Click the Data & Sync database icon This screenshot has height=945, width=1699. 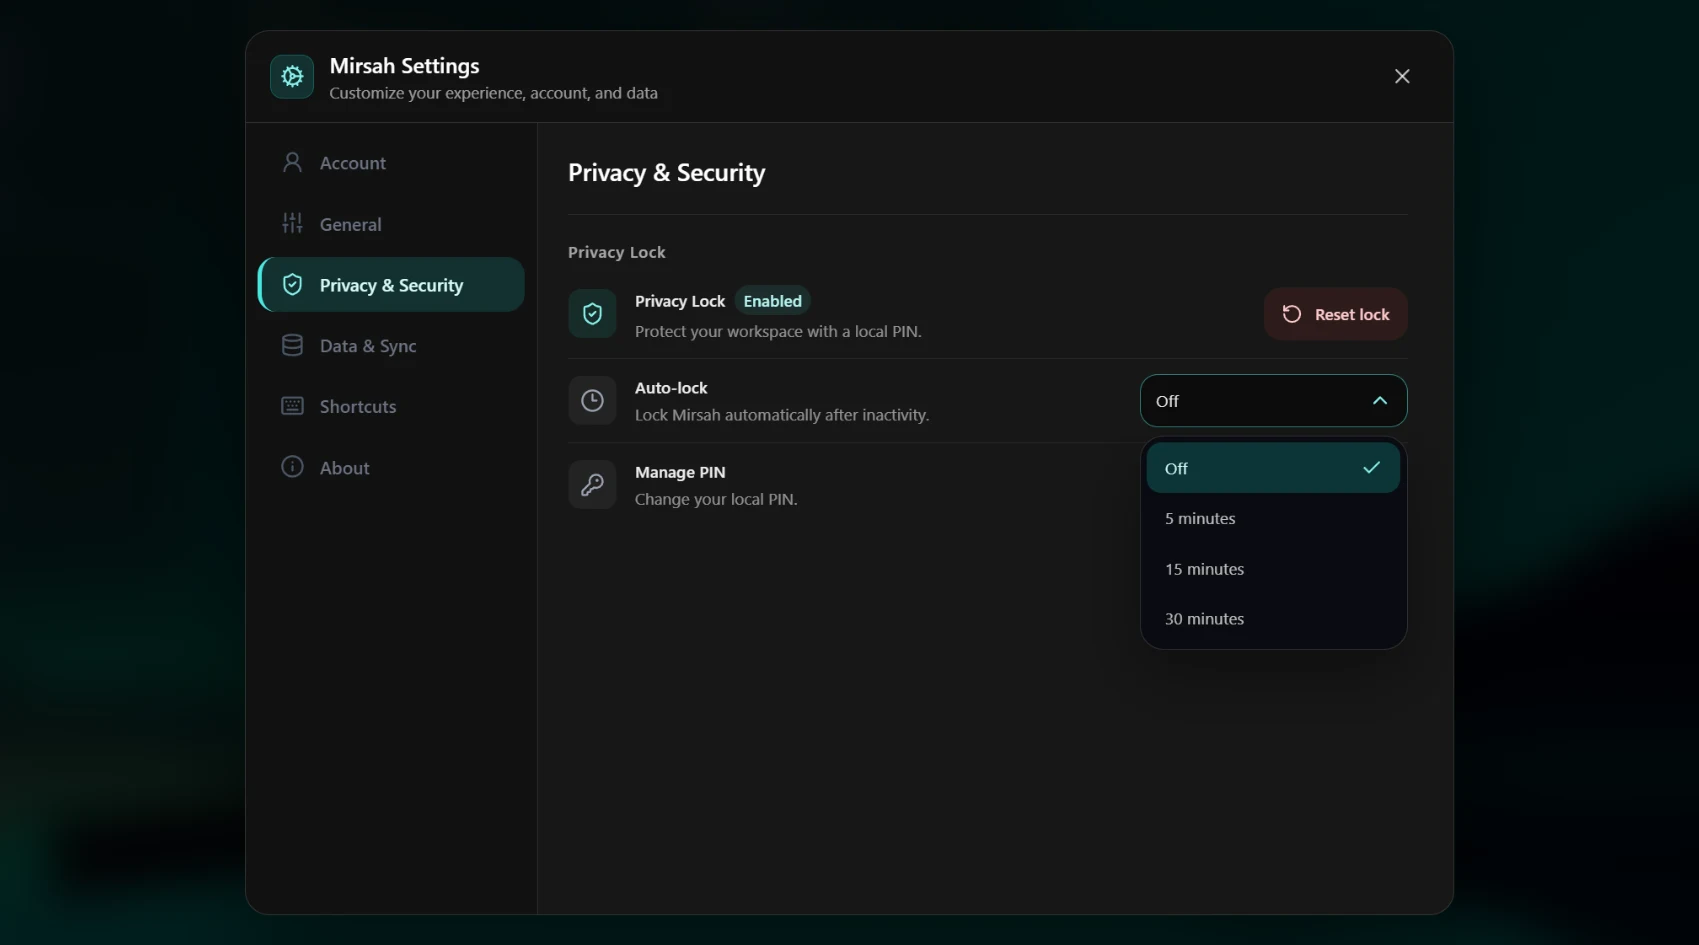click(x=292, y=345)
